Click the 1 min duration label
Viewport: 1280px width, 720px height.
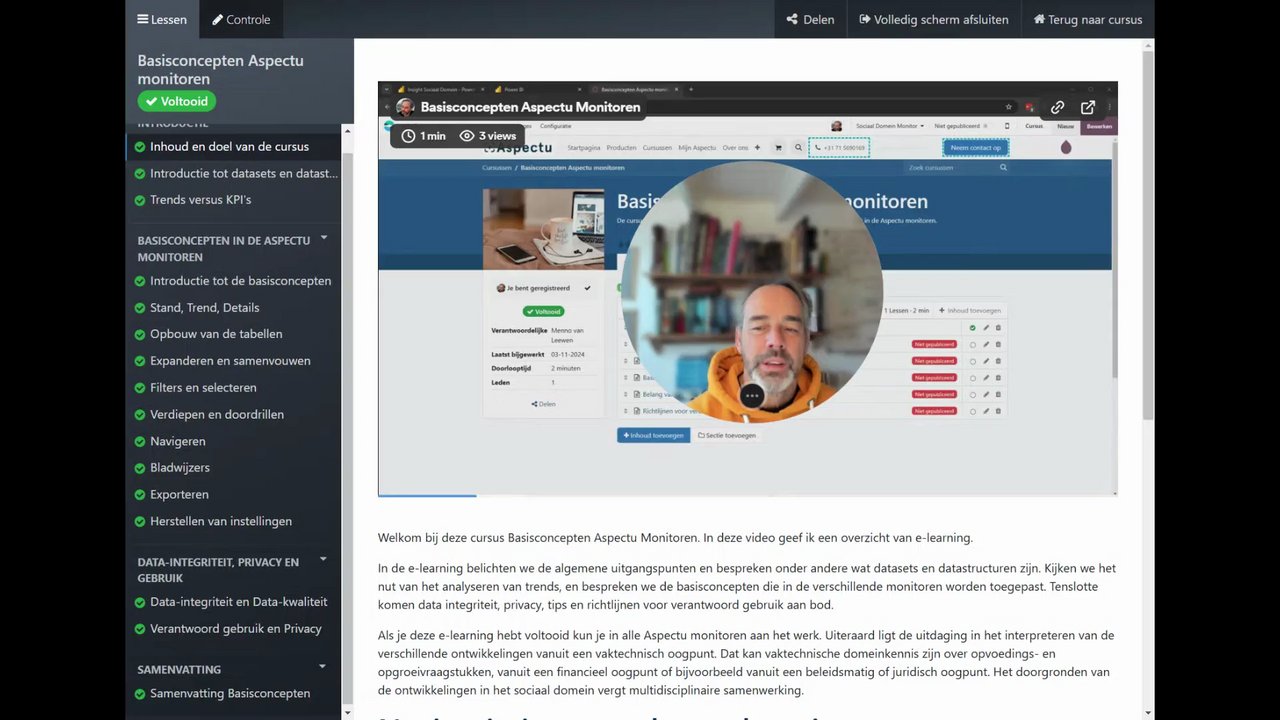coord(424,136)
